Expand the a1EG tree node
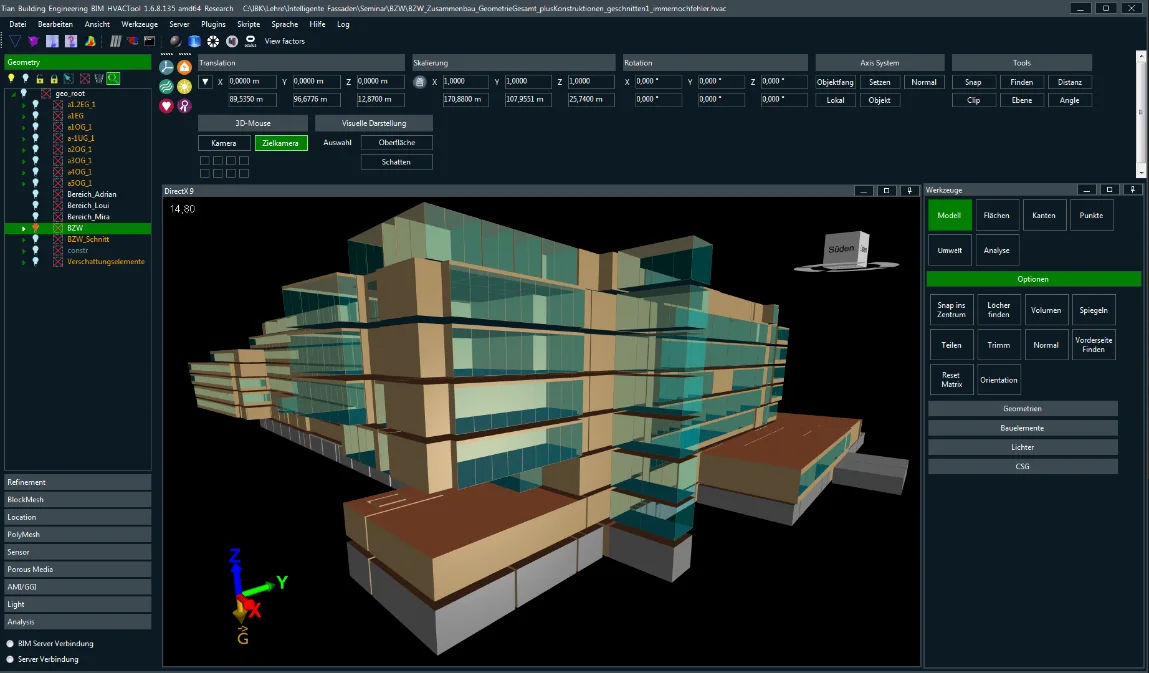The image size is (1149, 673). coord(23,116)
